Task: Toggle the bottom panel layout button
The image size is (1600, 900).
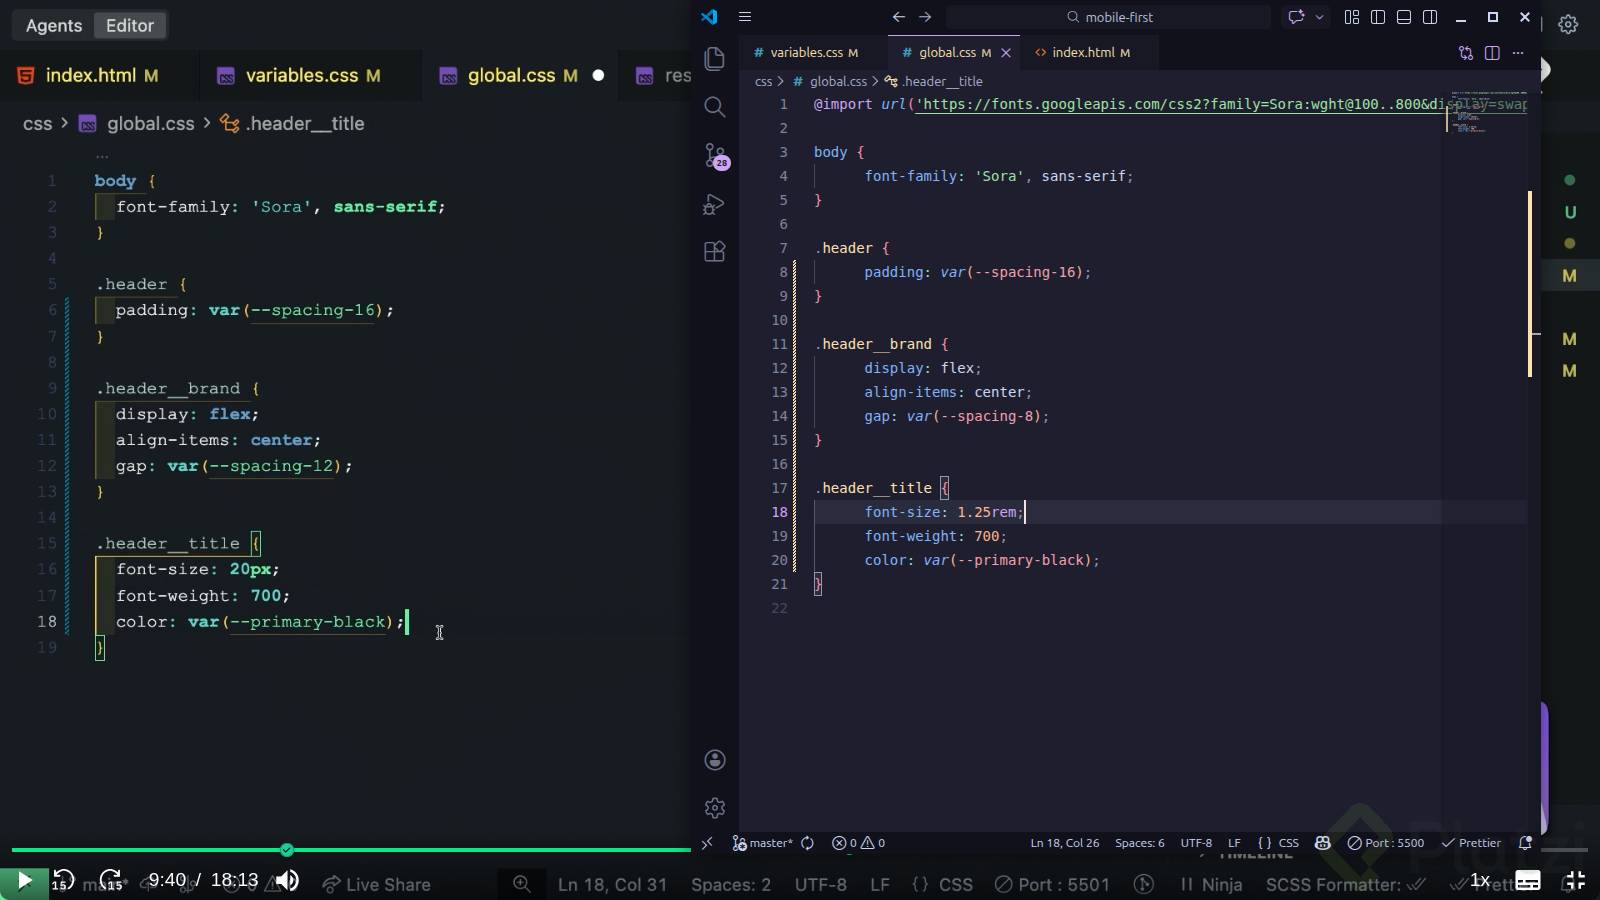Action: pos(1404,17)
